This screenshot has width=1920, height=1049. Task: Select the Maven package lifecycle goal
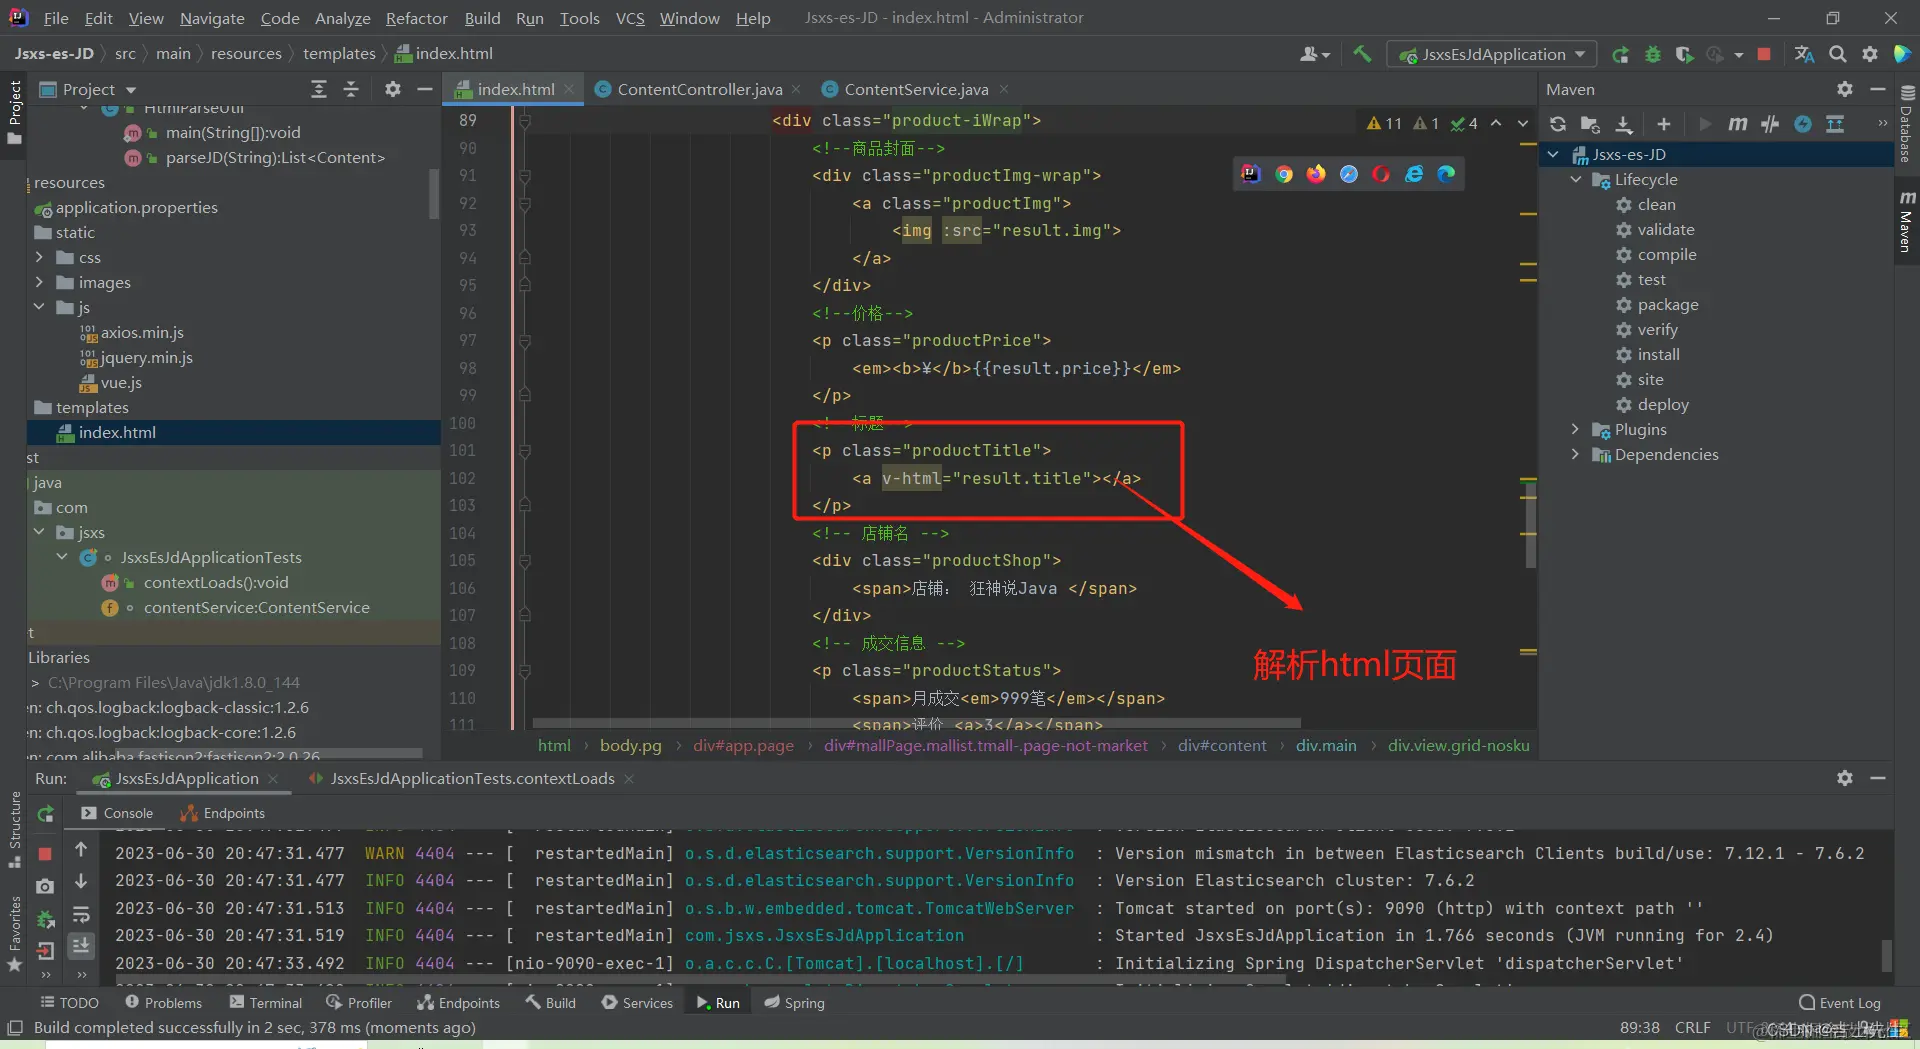(1667, 304)
